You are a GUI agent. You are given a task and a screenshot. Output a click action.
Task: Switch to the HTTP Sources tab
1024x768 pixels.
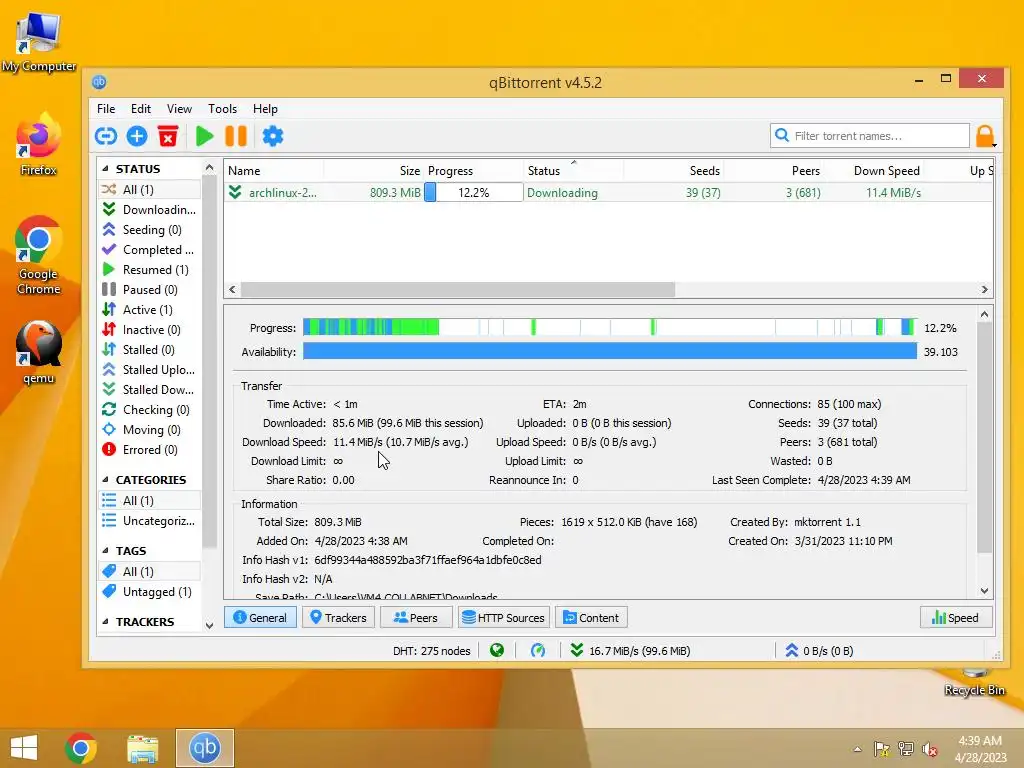[x=504, y=618]
